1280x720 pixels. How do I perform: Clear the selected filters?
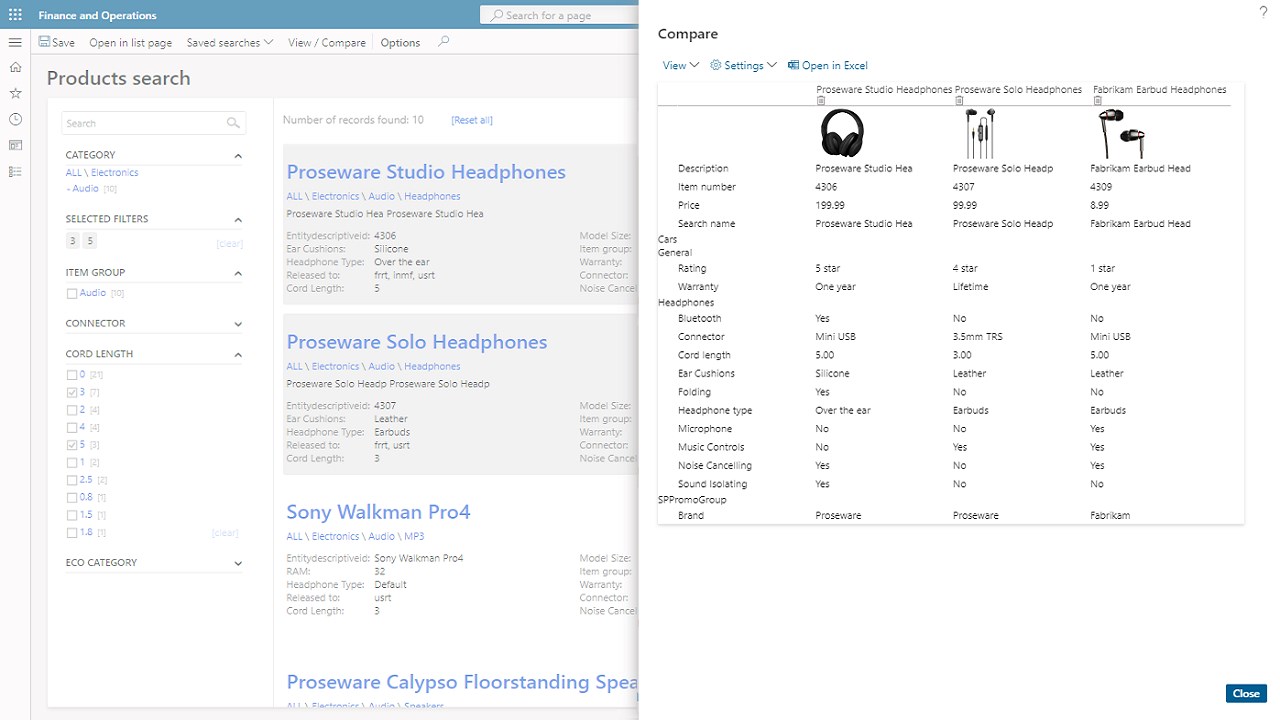[x=230, y=244]
